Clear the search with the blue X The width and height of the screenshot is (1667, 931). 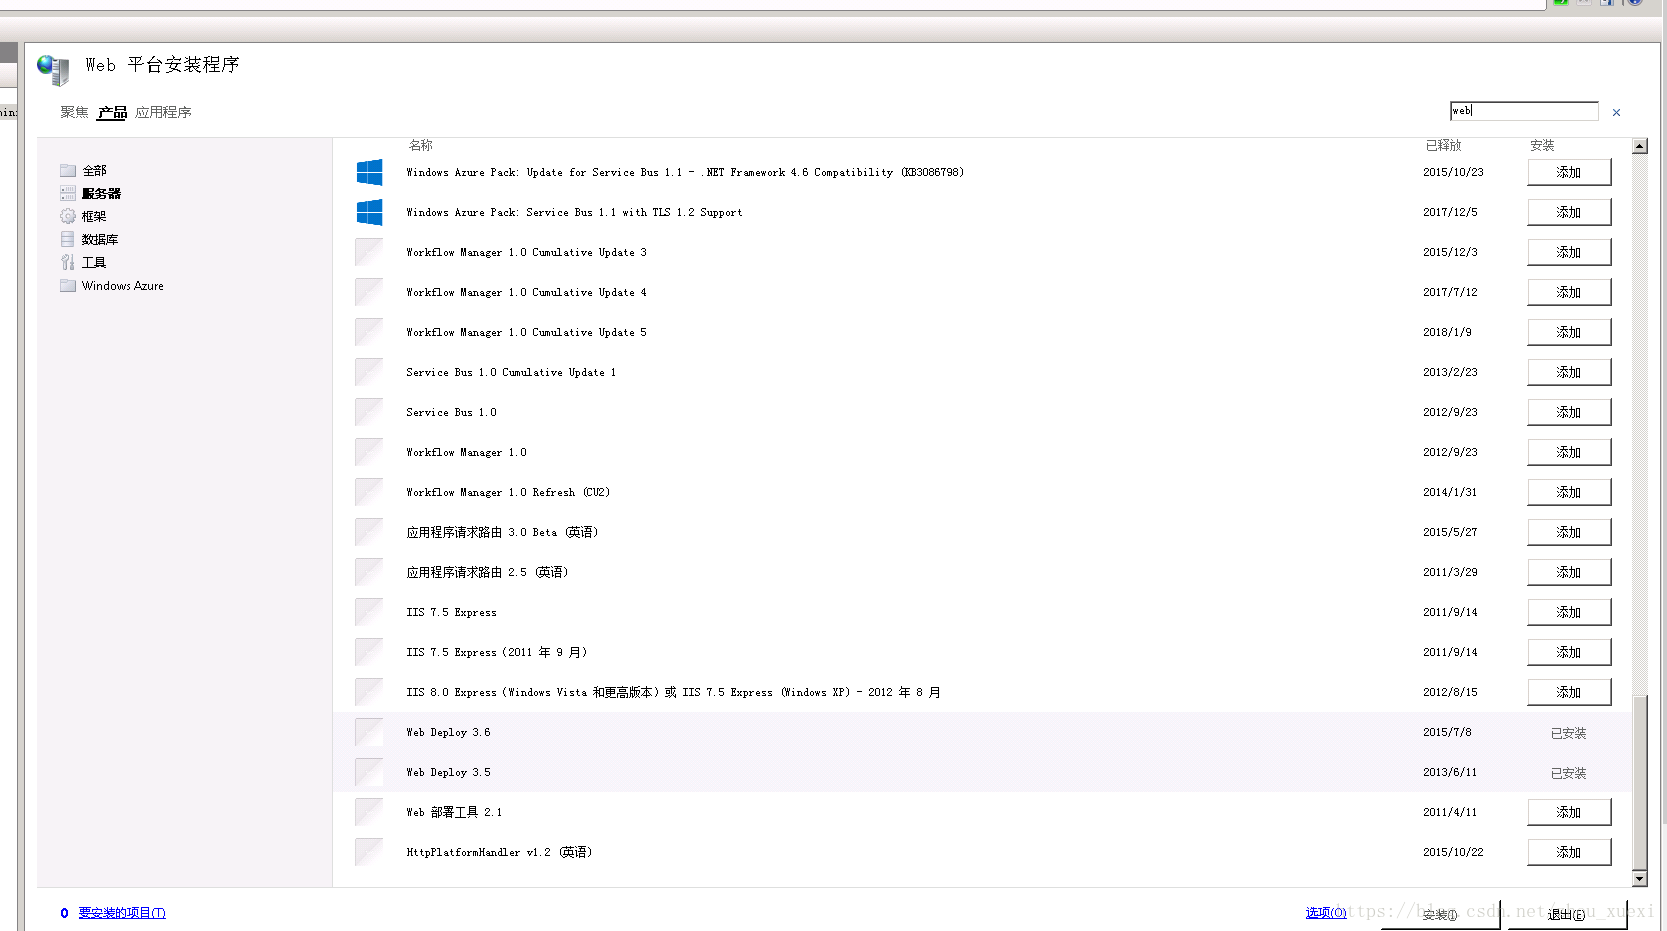coord(1616,112)
